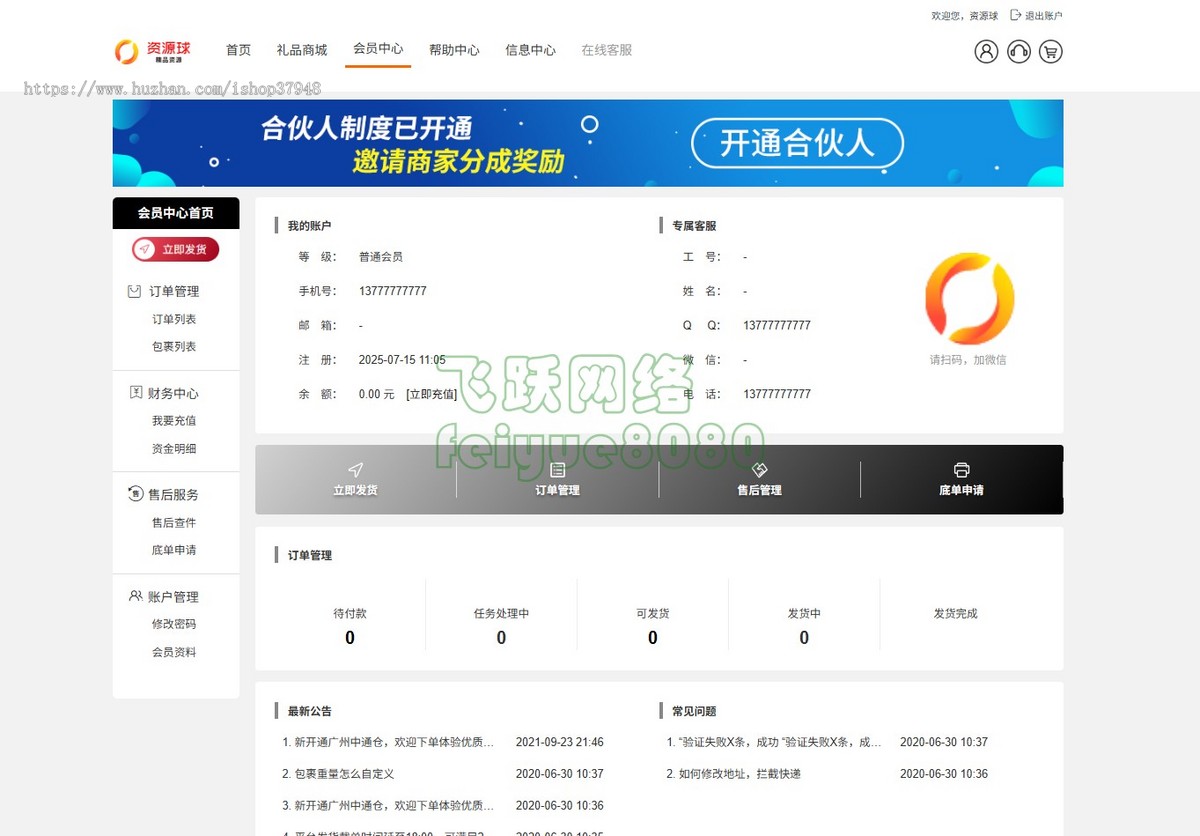1200x836 pixels.
Task: Click the 普通会员 level value
Action: point(381,257)
